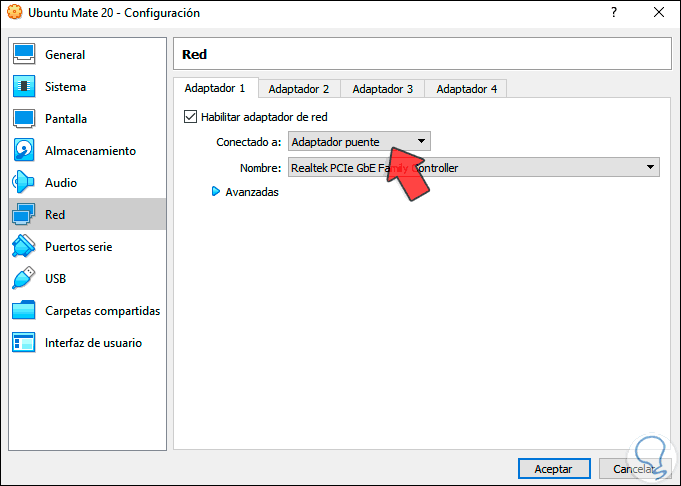Disable the Habilitar adaptador de red checkbox

click(191, 117)
